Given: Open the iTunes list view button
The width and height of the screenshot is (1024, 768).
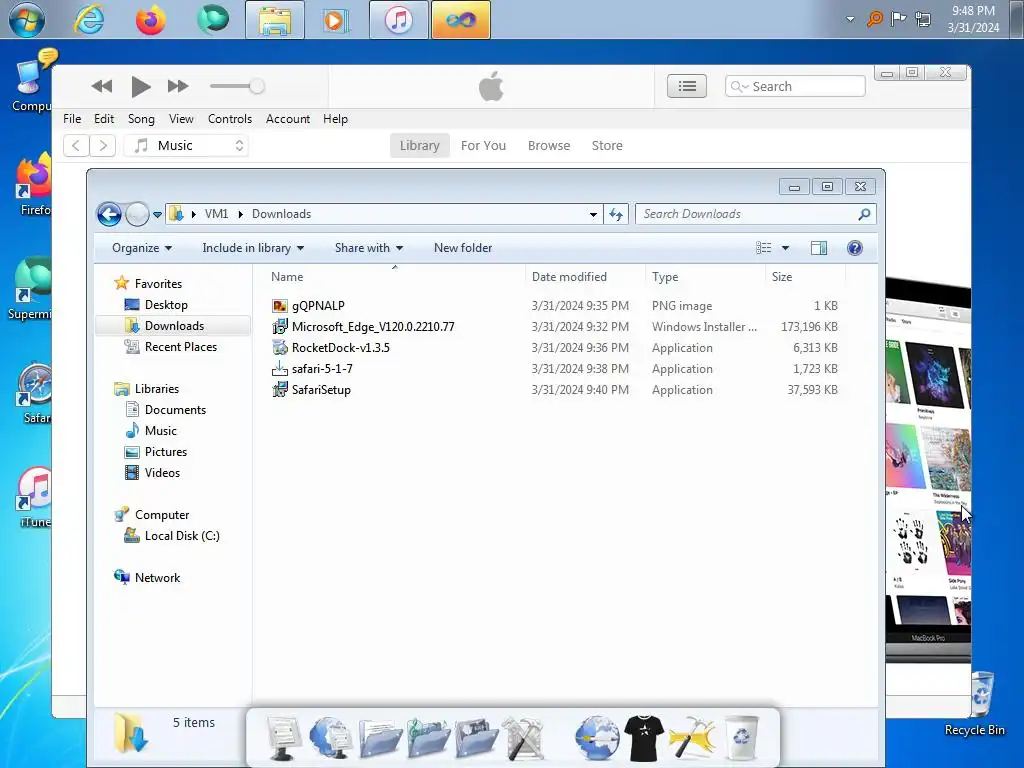Looking at the screenshot, I should click(x=686, y=86).
